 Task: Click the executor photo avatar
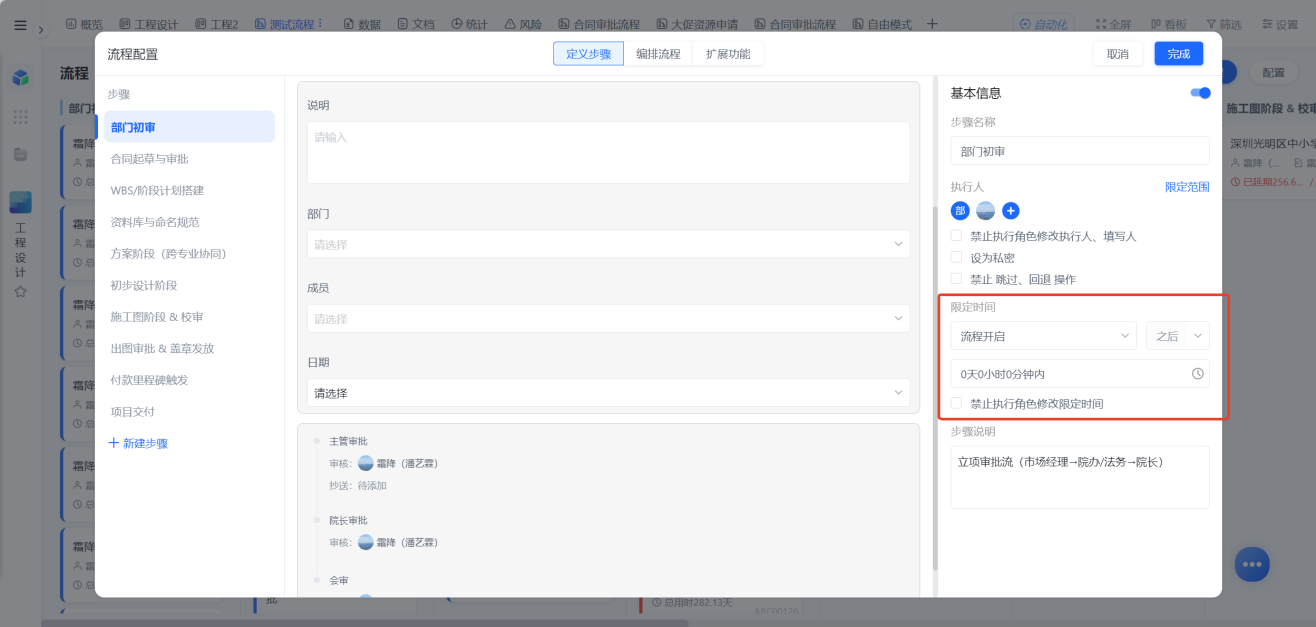(x=985, y=210)
